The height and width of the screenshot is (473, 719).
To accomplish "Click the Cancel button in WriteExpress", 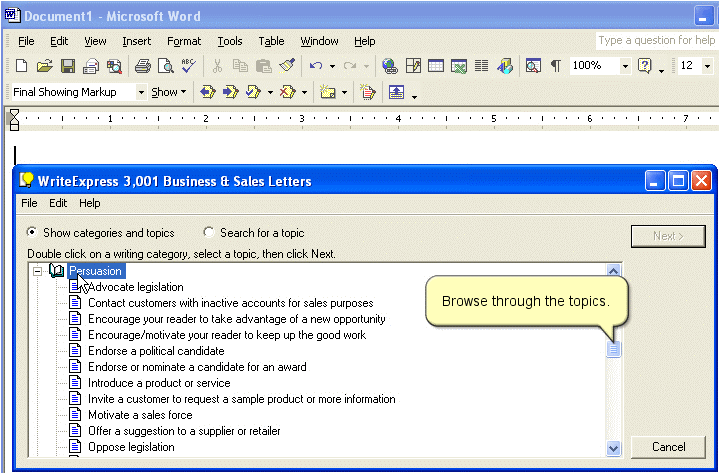I will tap(668, 447).
